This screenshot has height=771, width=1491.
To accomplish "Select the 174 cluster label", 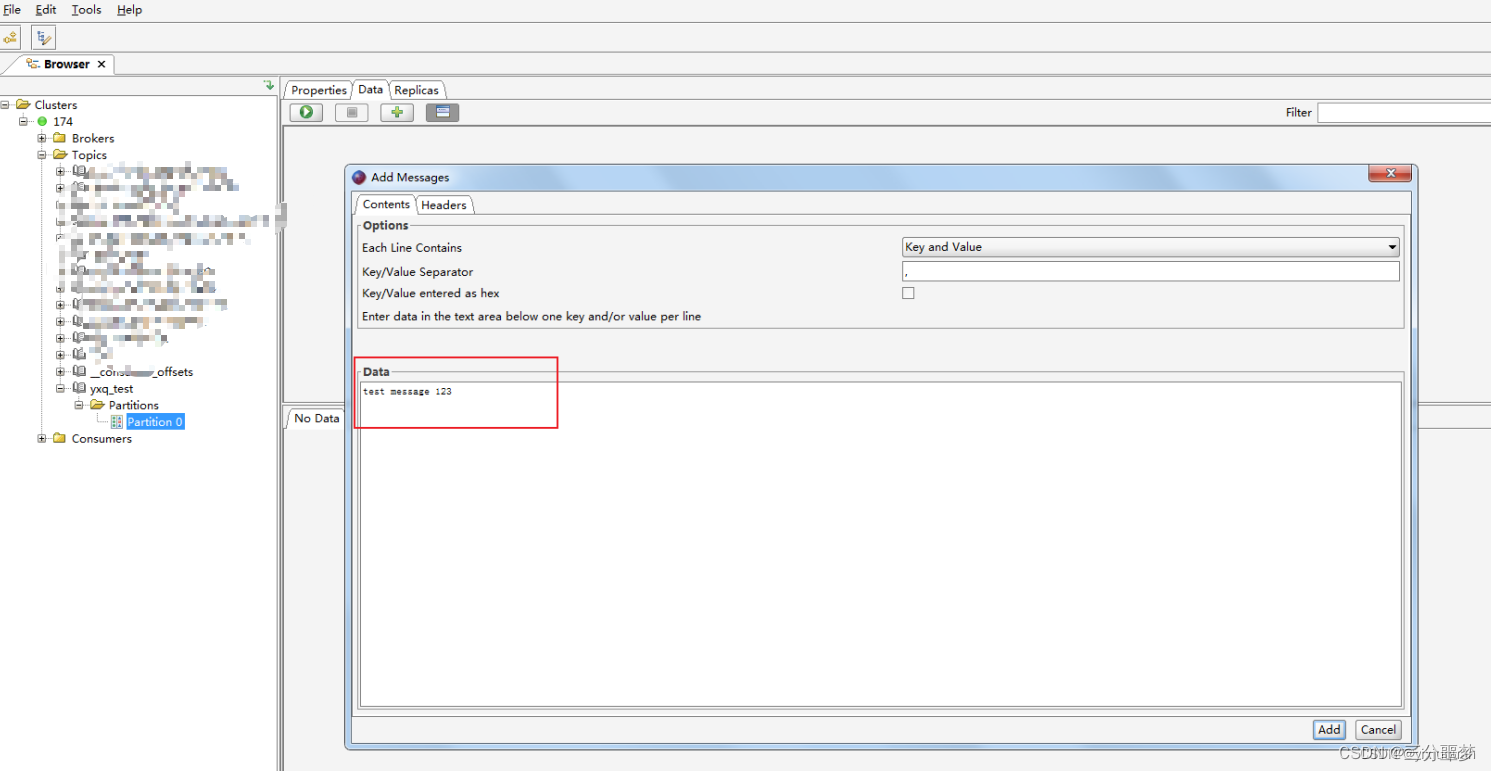I will (63, 121).
